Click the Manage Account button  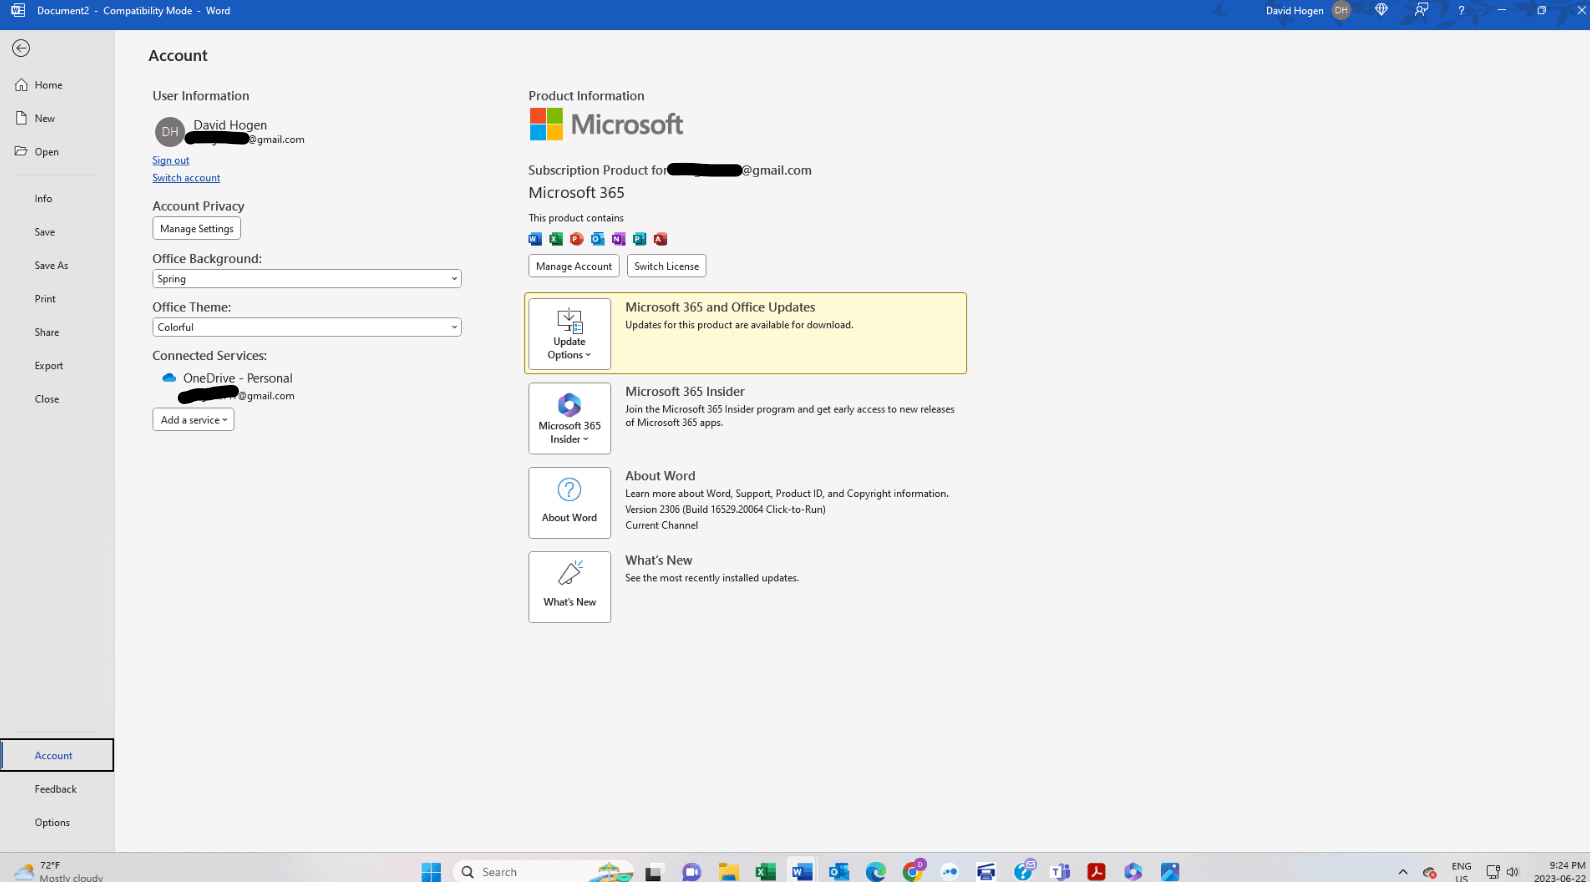point(574,266)
